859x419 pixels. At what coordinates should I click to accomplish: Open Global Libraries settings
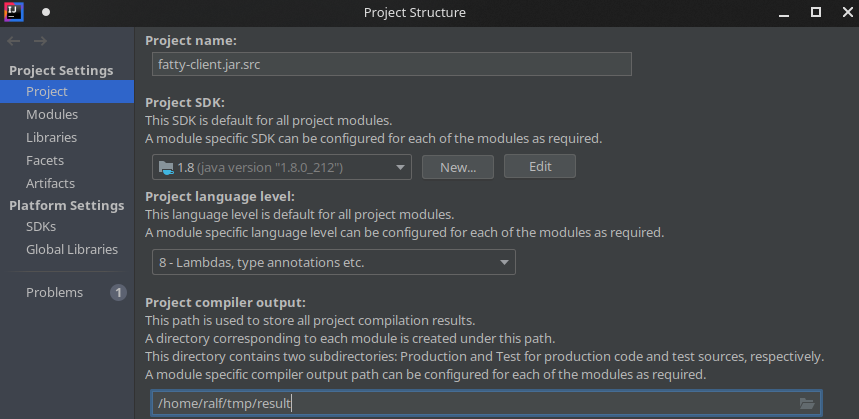coord(72,249)
